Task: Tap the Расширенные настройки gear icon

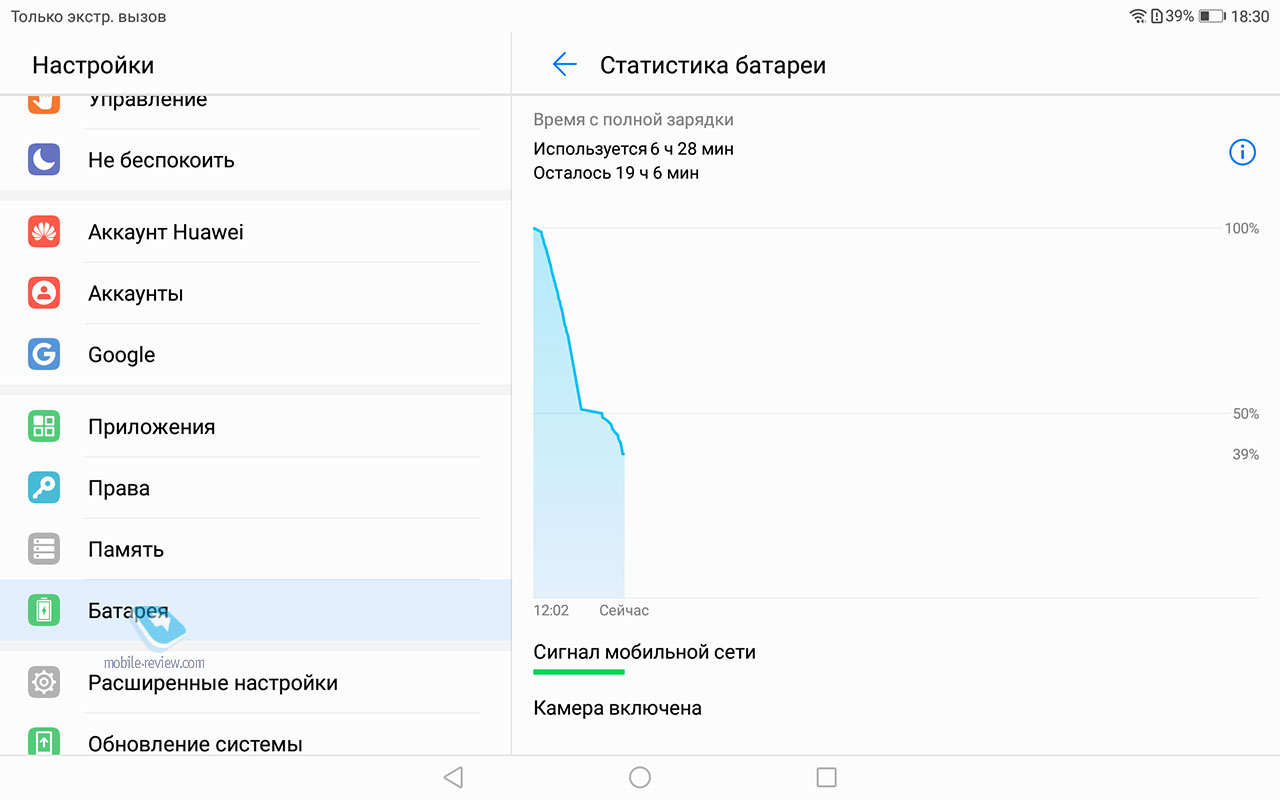Action: tap(44, 683)
